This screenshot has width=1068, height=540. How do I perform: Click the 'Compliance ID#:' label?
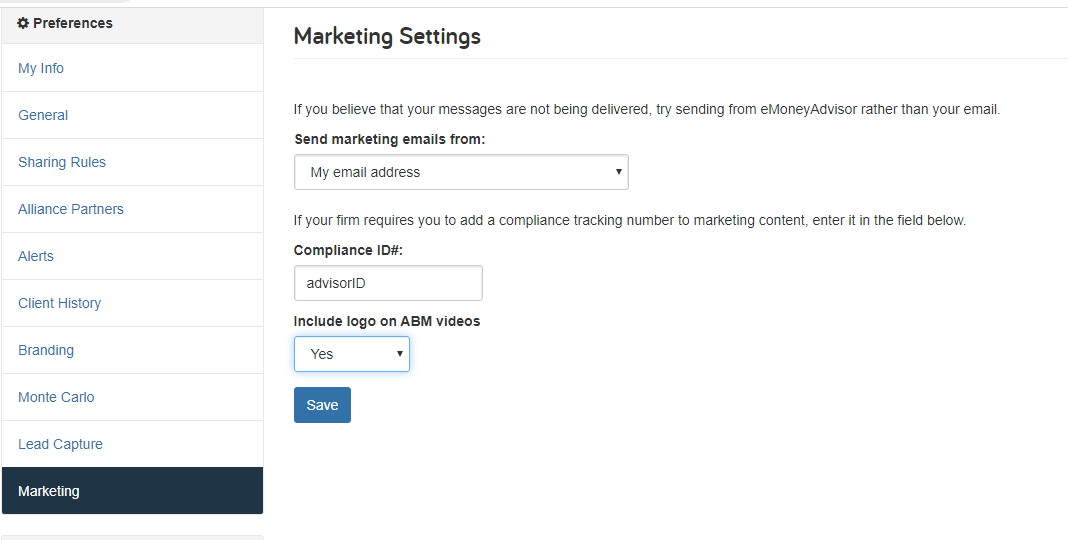(x=349, y=251)
